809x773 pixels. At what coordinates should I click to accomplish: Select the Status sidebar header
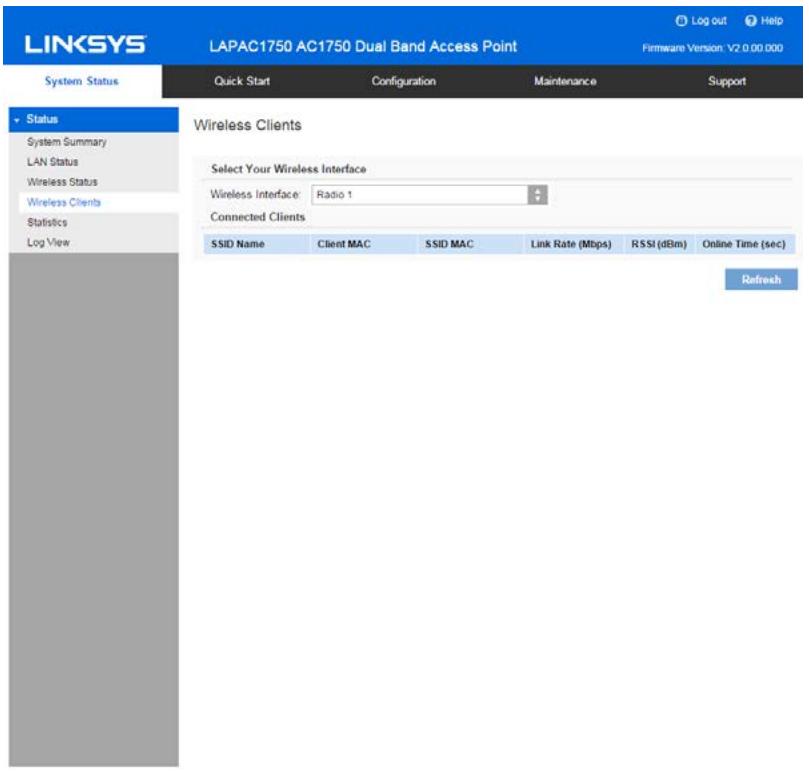[94, 120]
